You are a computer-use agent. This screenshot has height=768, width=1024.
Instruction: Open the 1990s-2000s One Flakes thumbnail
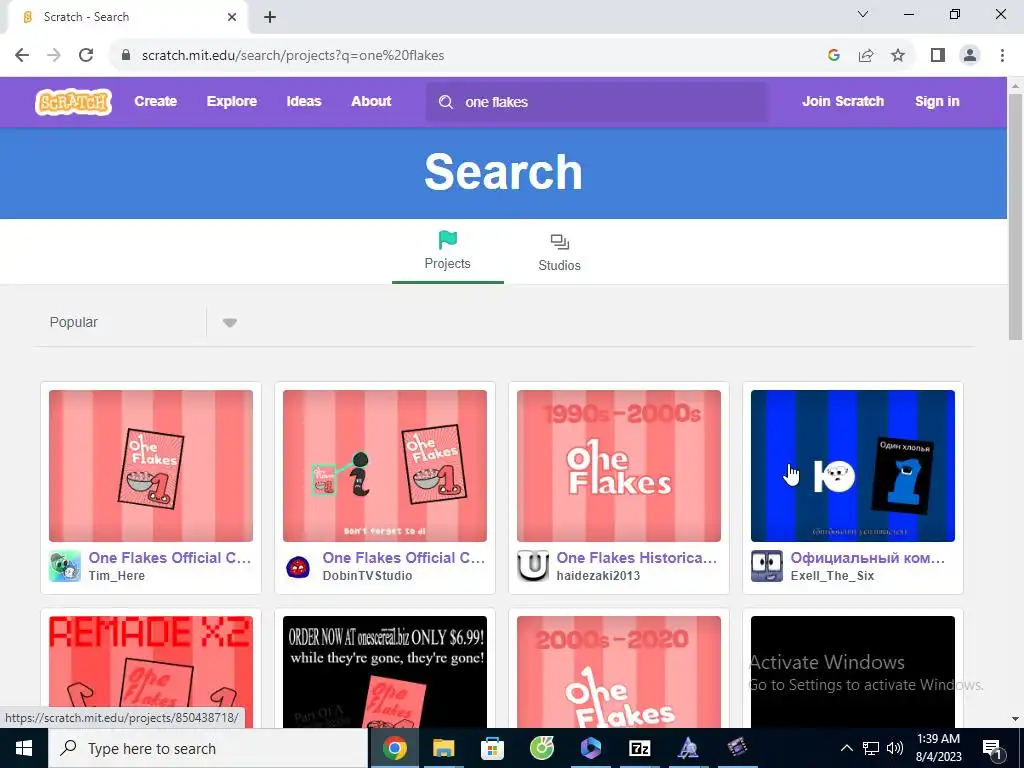pyautogui.click(x=618, y=466)
